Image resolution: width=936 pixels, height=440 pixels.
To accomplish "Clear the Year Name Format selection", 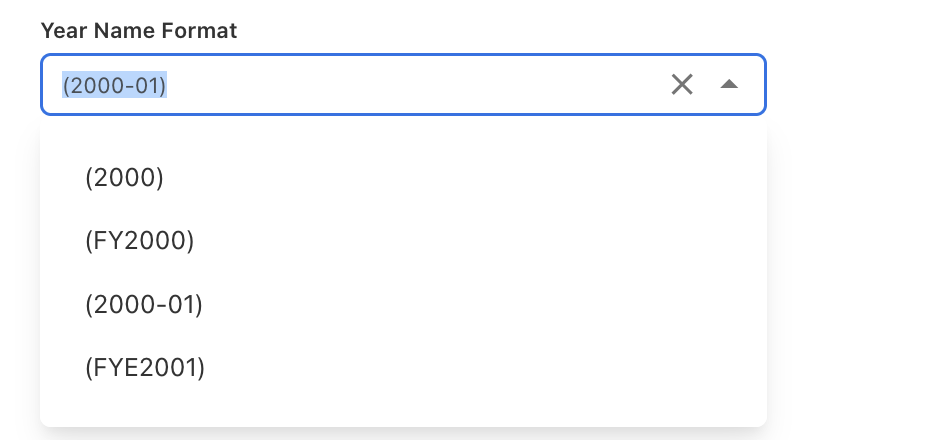I will click(x=682, y=85).
